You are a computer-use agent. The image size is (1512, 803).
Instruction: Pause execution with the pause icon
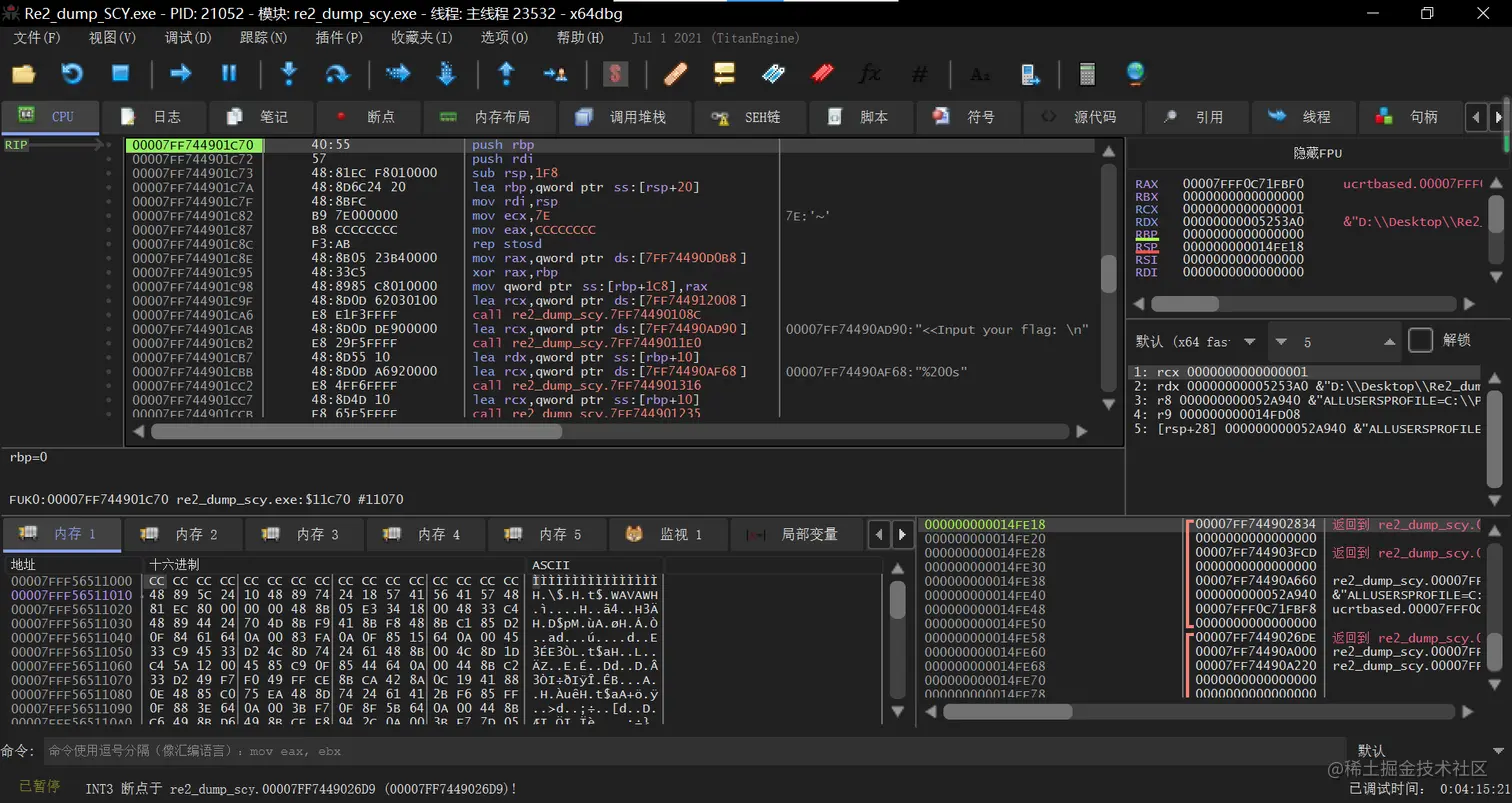pos(229,73)
